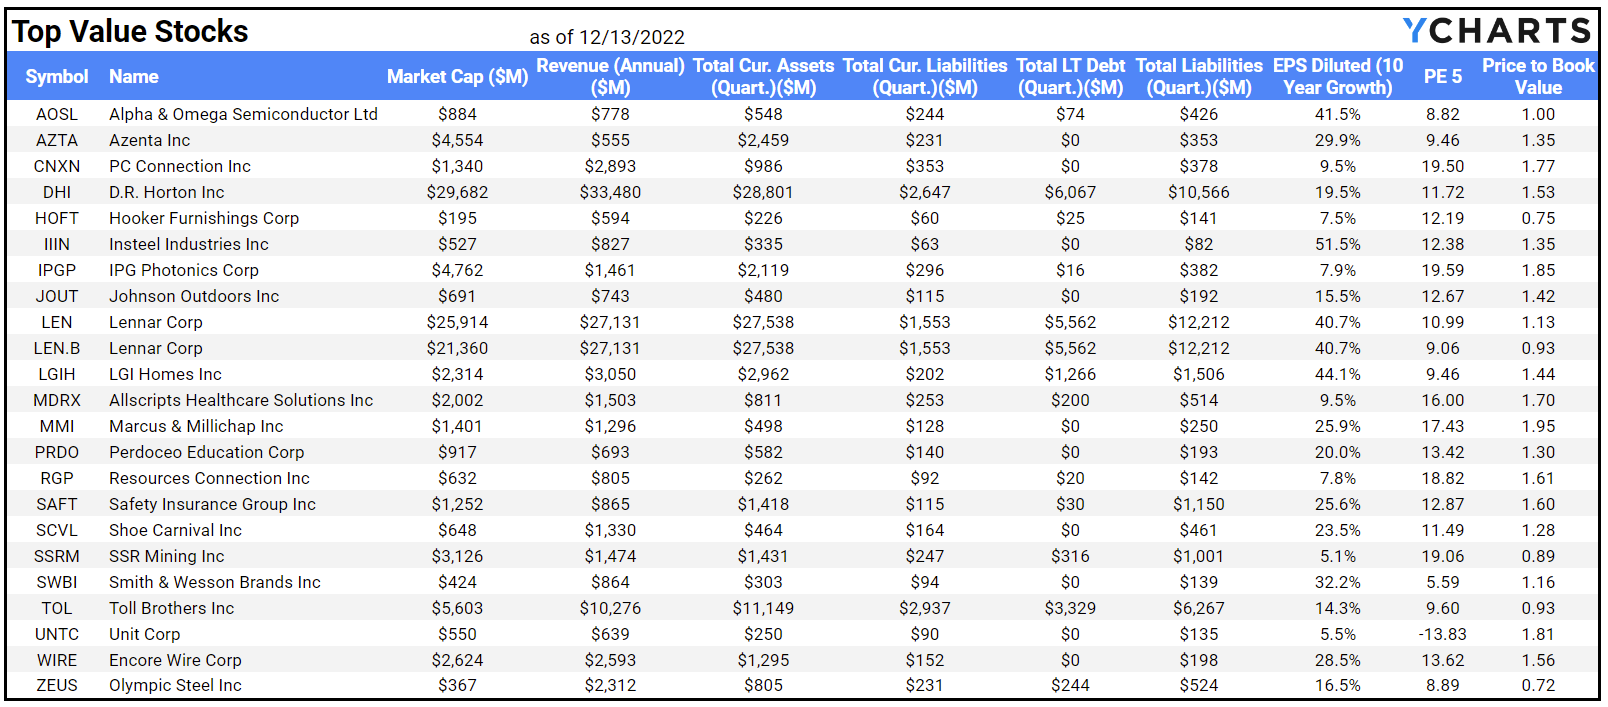Select the DHI ticker symbol

pos(57,192)
